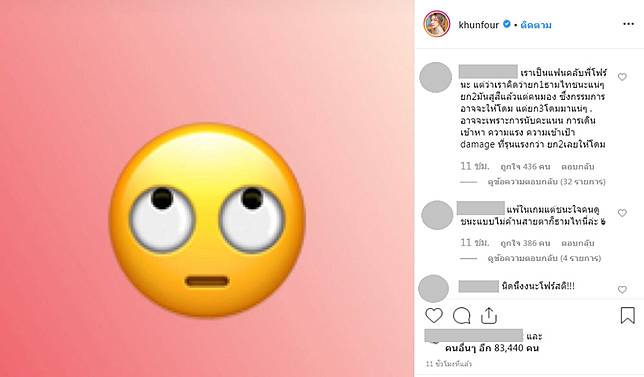This screenshot has height=377, width=644.
Task: Share the post via upload arrow icon
Action: coord(489,315)
